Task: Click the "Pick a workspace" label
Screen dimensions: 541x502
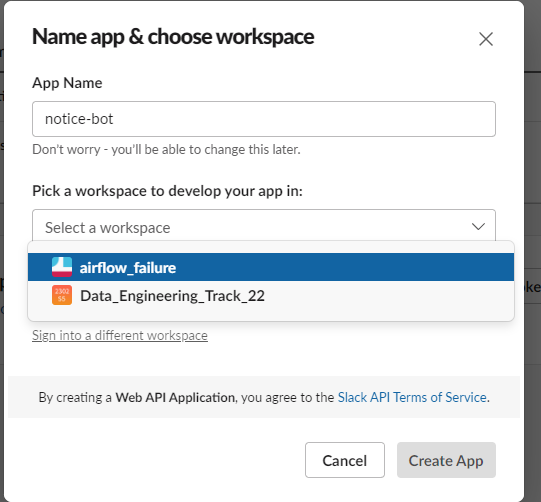Action: pyautogui.click(x=167, y=191)
